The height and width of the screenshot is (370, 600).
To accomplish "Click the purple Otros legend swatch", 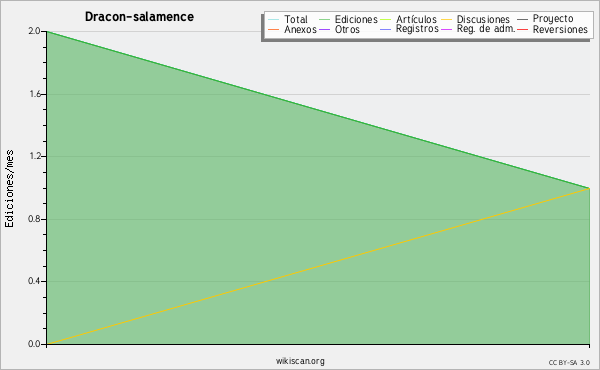I will tap(324, 29).
